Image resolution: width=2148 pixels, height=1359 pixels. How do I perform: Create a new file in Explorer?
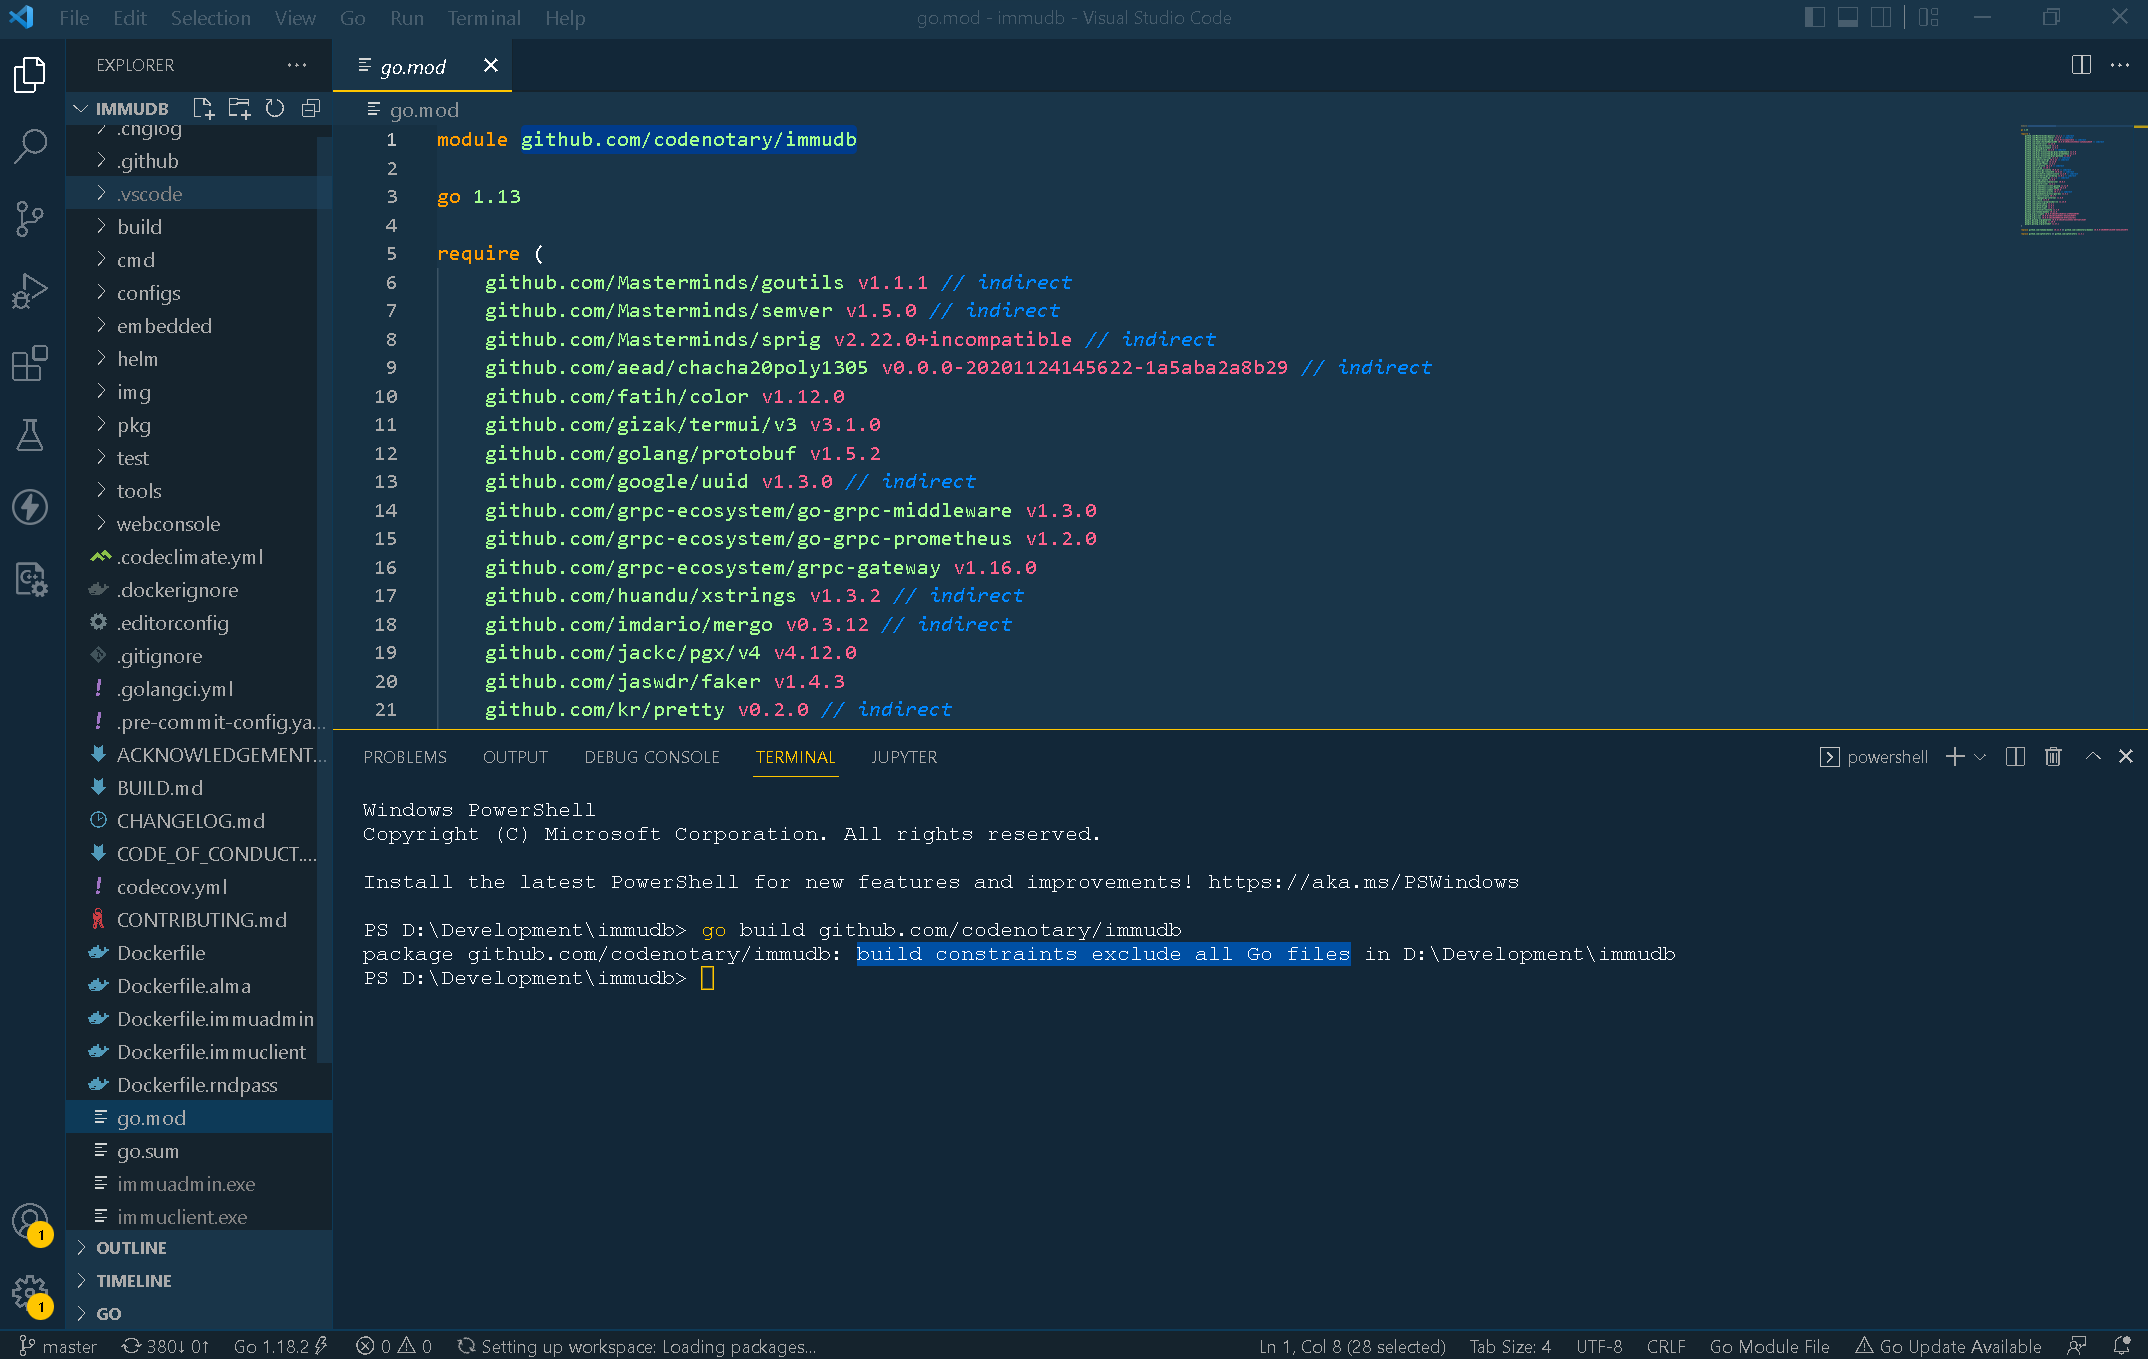203,108
